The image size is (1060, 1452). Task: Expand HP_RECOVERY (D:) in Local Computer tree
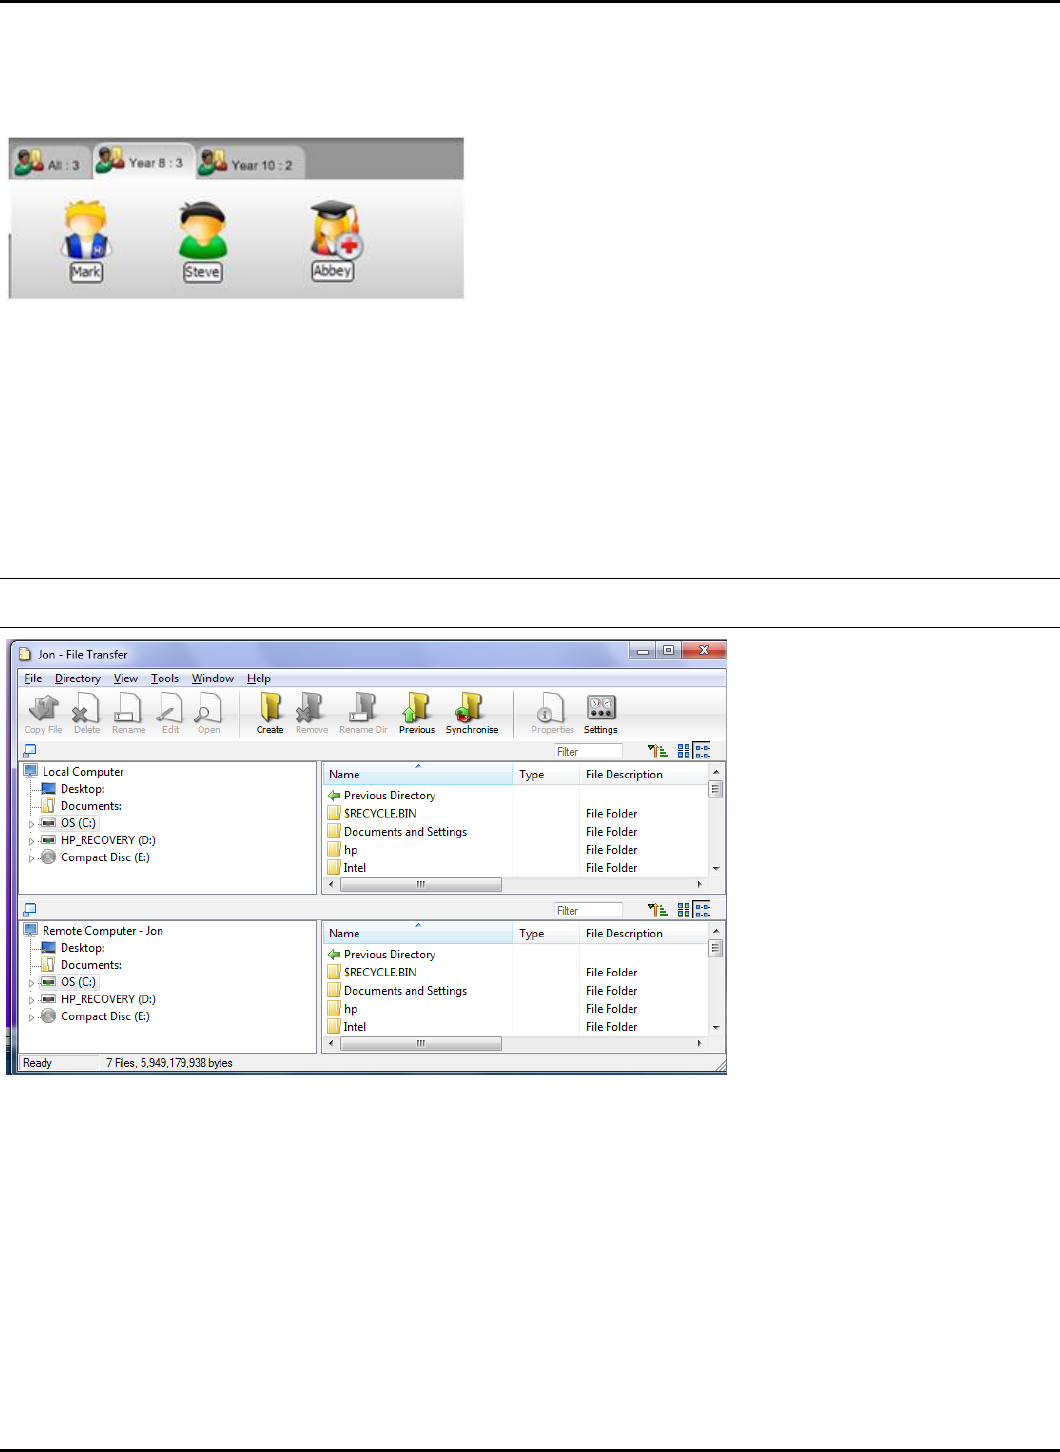tap(31, 841)
